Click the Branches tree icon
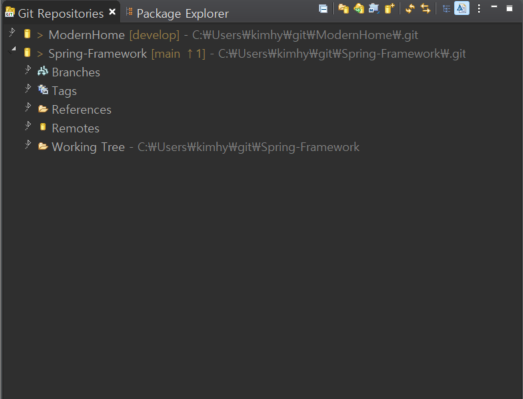The height and width of the screenshot is (399, 523). click(43, 71)
